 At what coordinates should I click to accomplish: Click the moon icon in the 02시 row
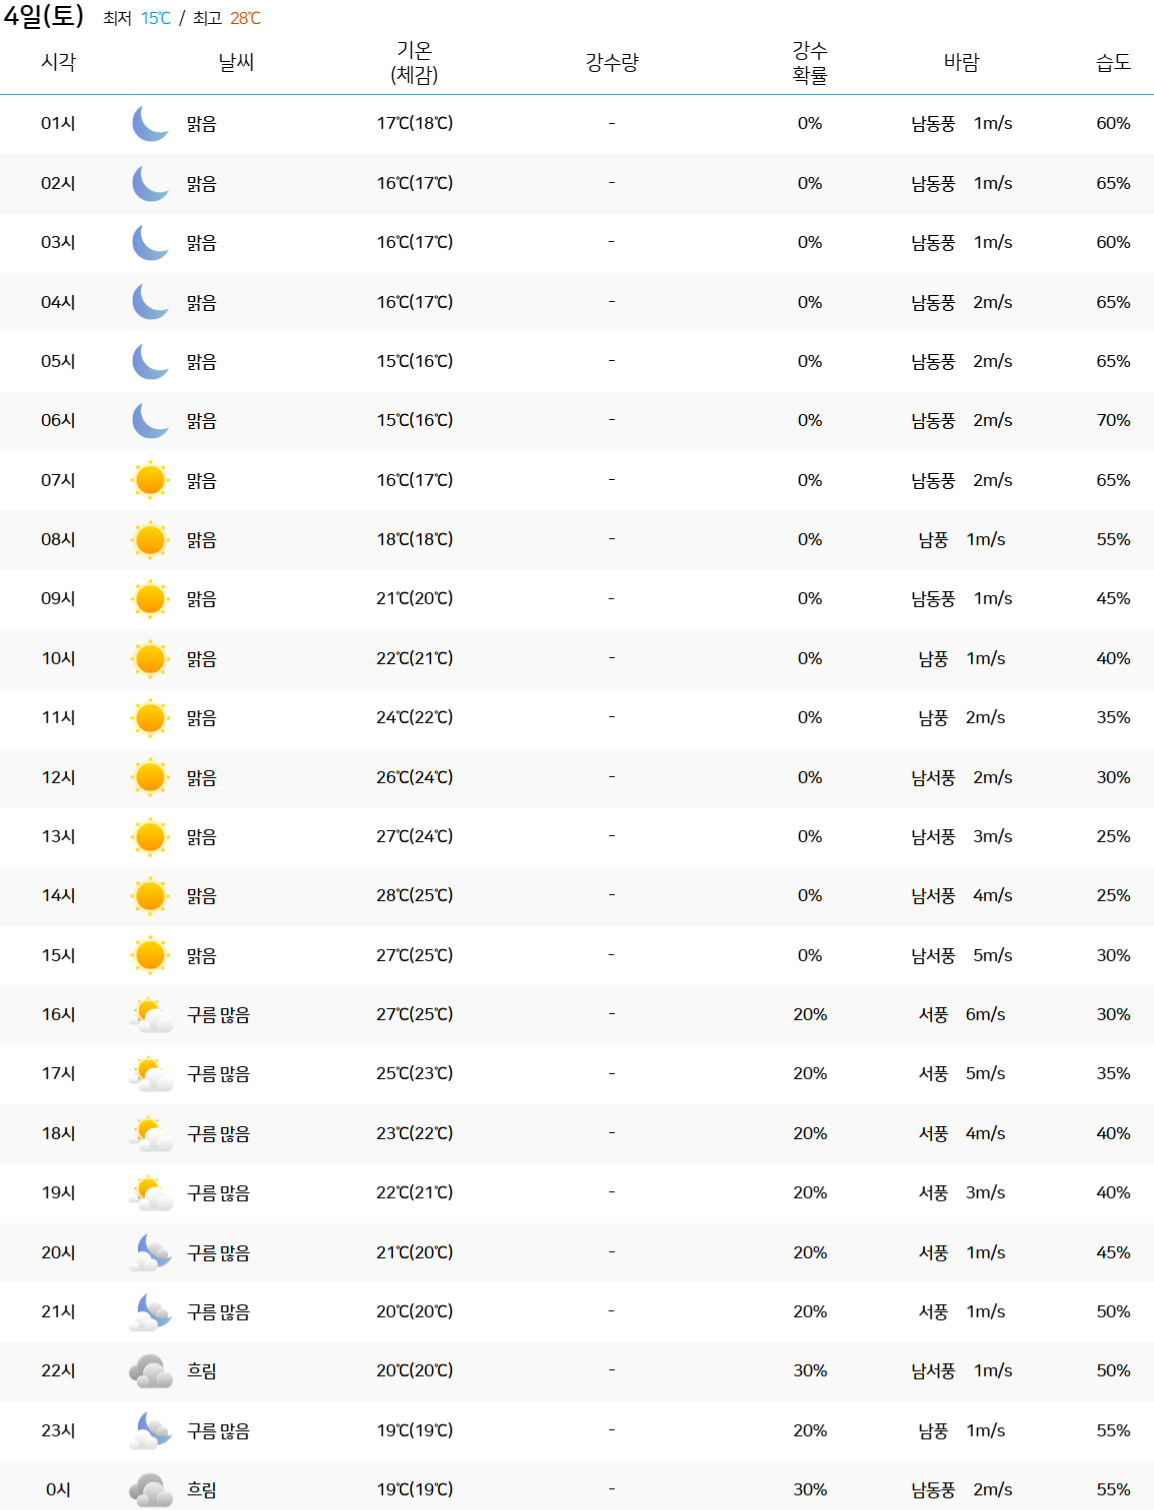coord(150,183)
